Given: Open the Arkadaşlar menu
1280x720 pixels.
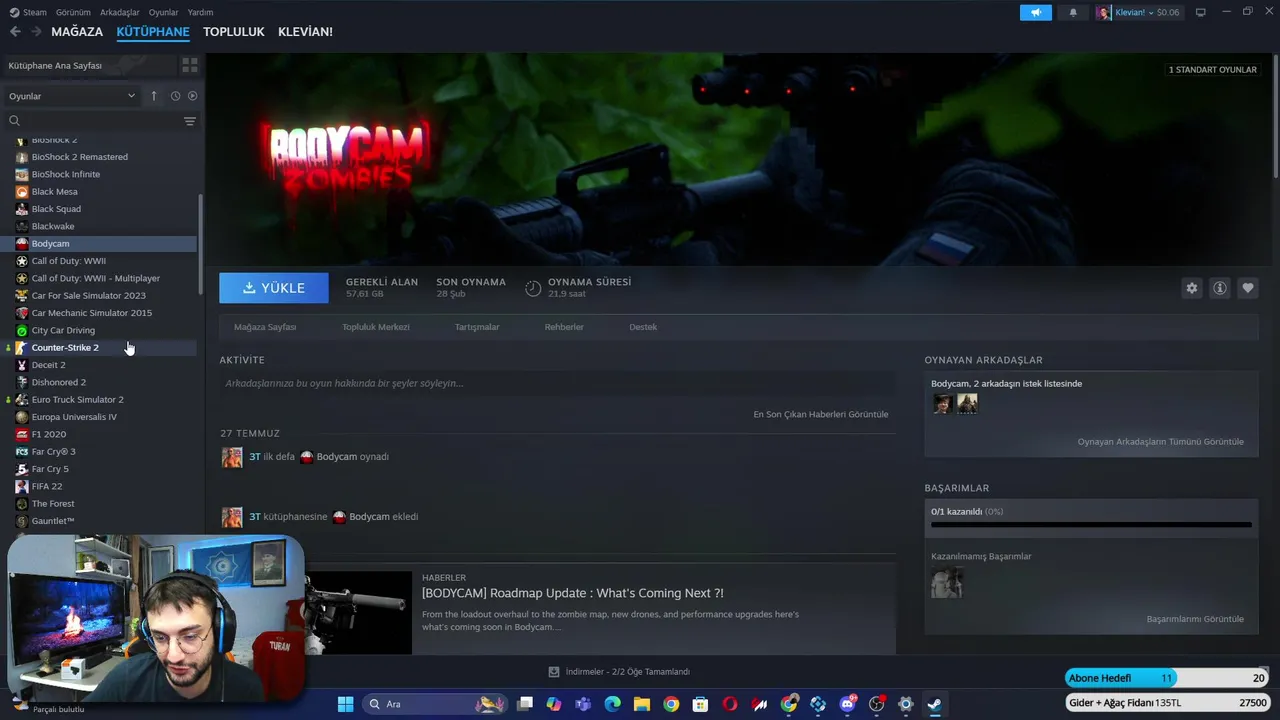Looking at the screenshot, I should 120,12.
